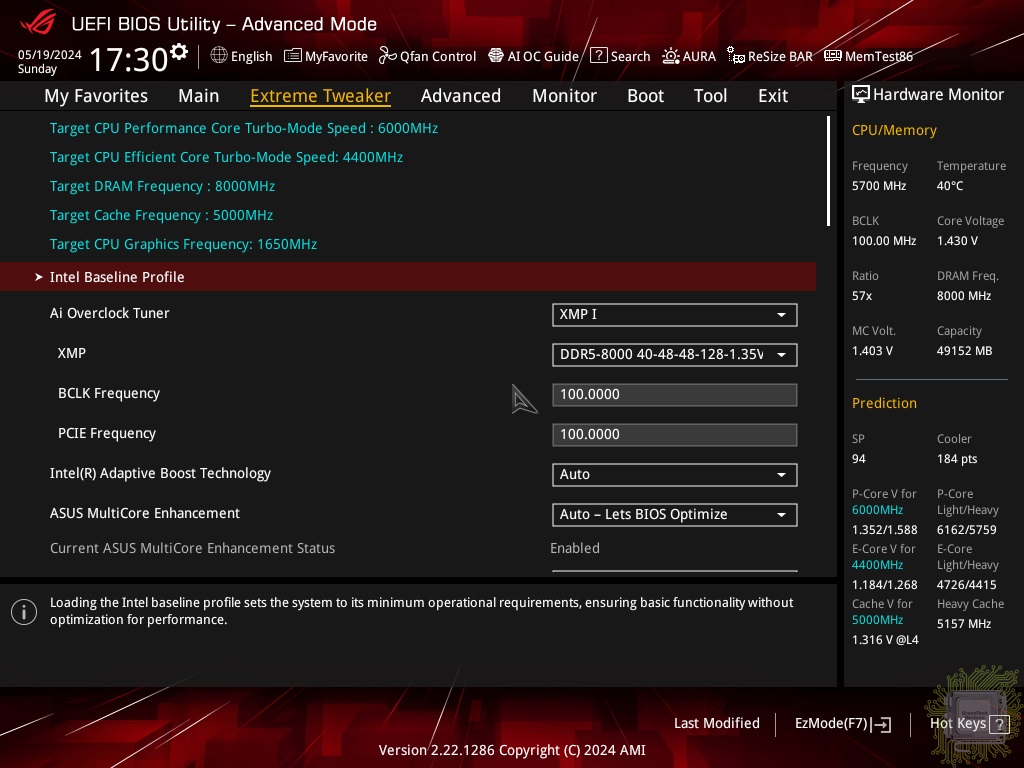
Task: Go to the Monitor tab
Action: (564, 96)
